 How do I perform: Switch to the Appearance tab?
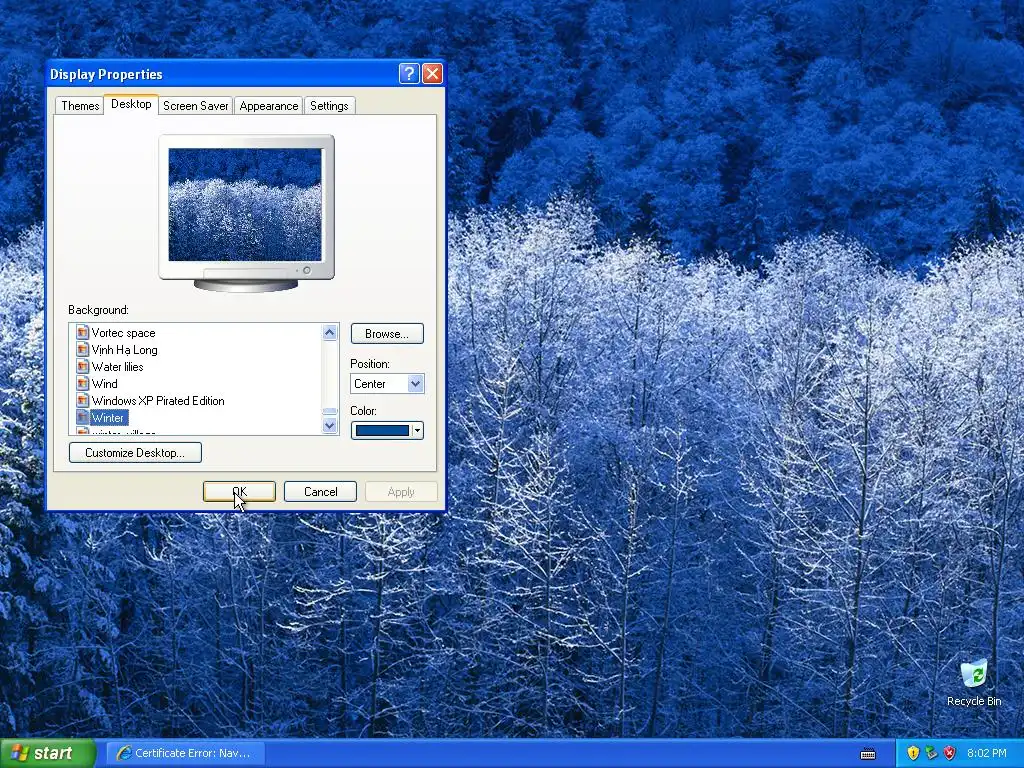click(268, 106)
